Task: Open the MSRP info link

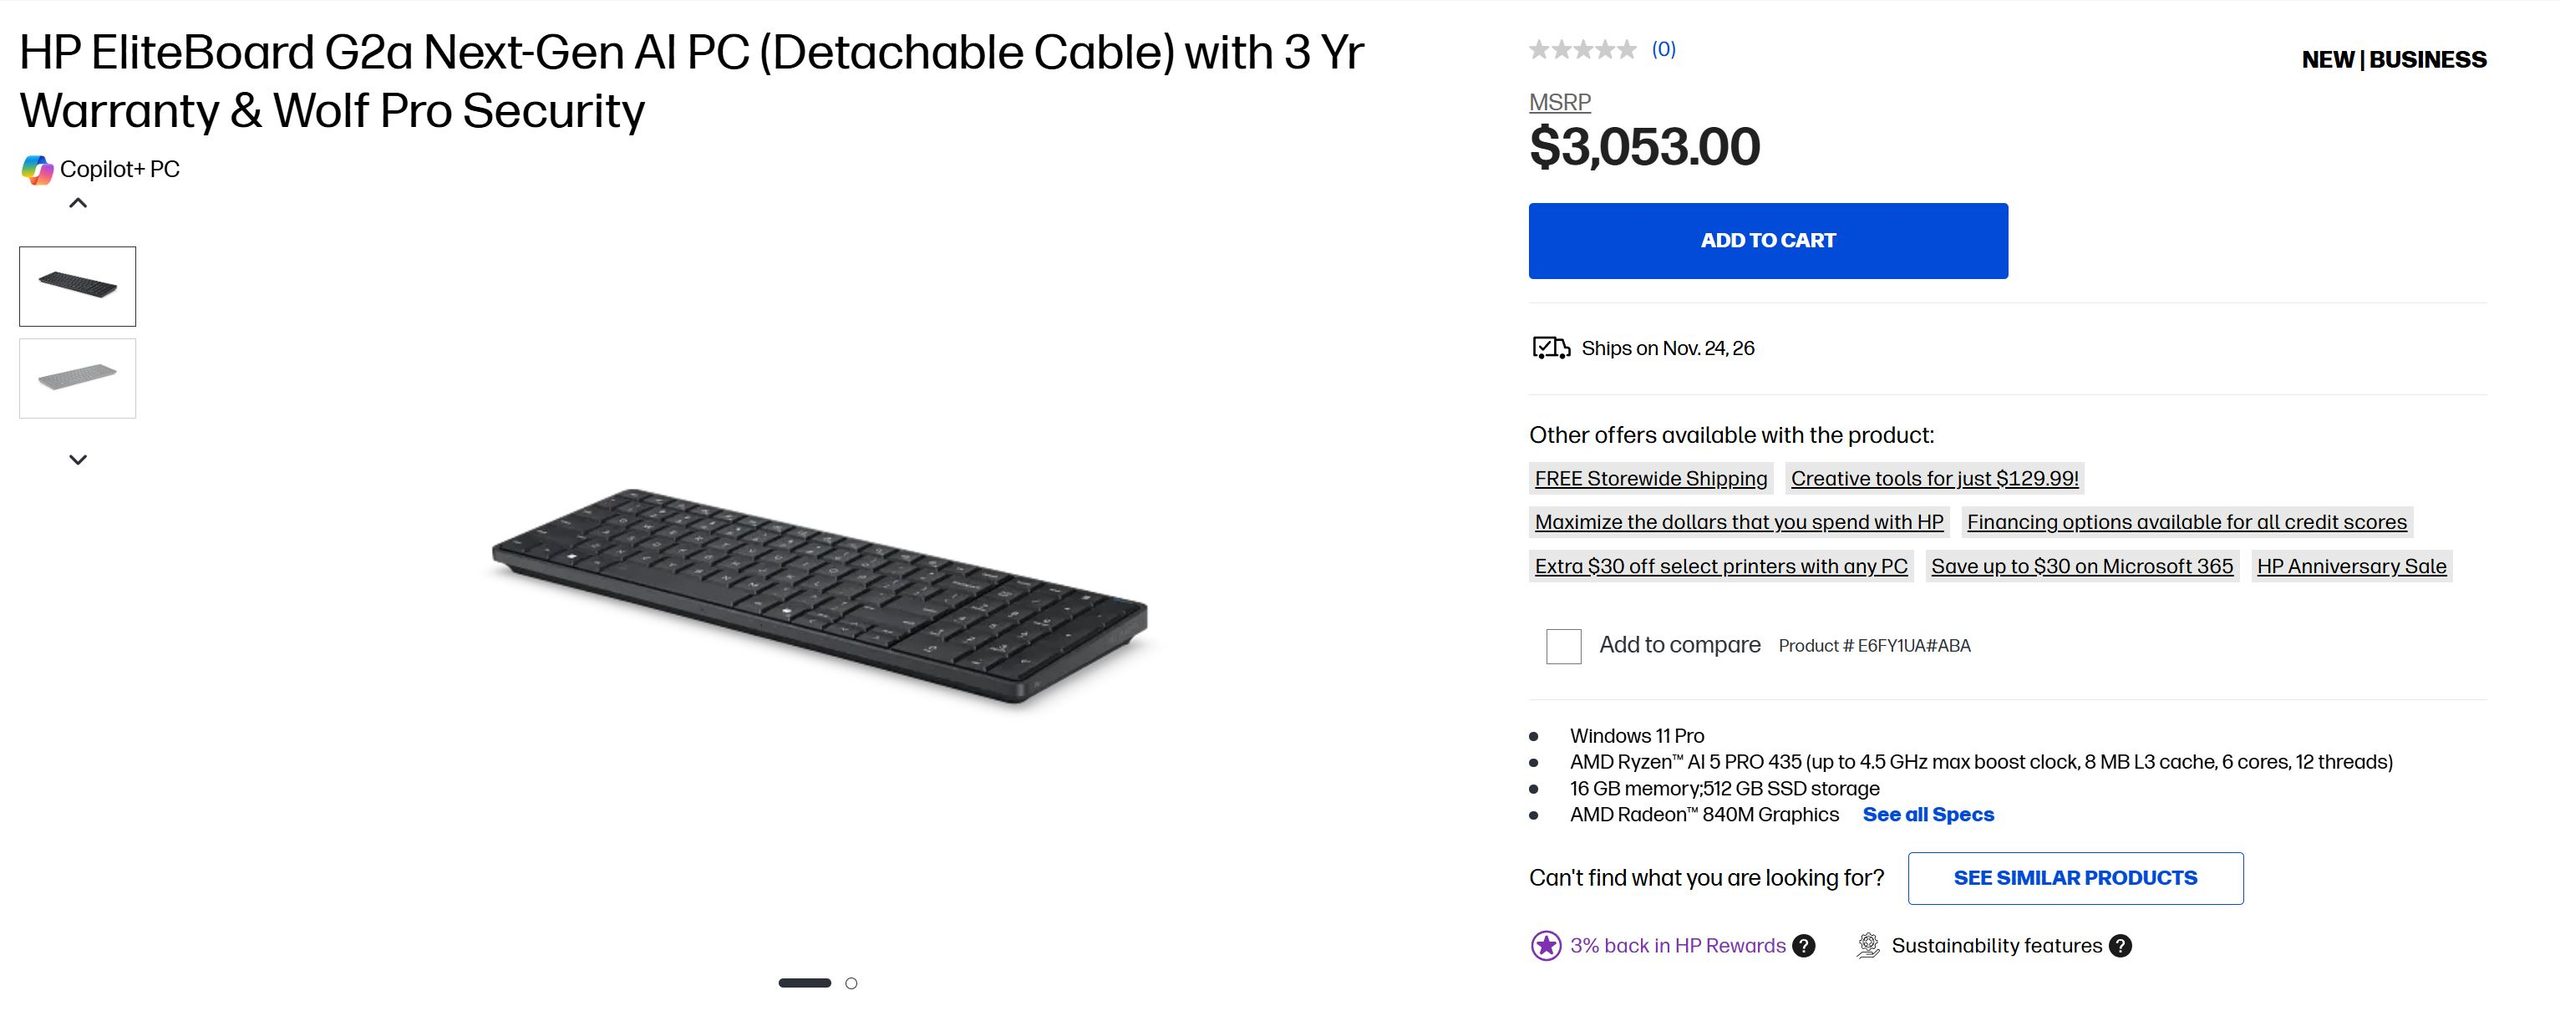Action: pyautogui.click(x=1559, y=102)
